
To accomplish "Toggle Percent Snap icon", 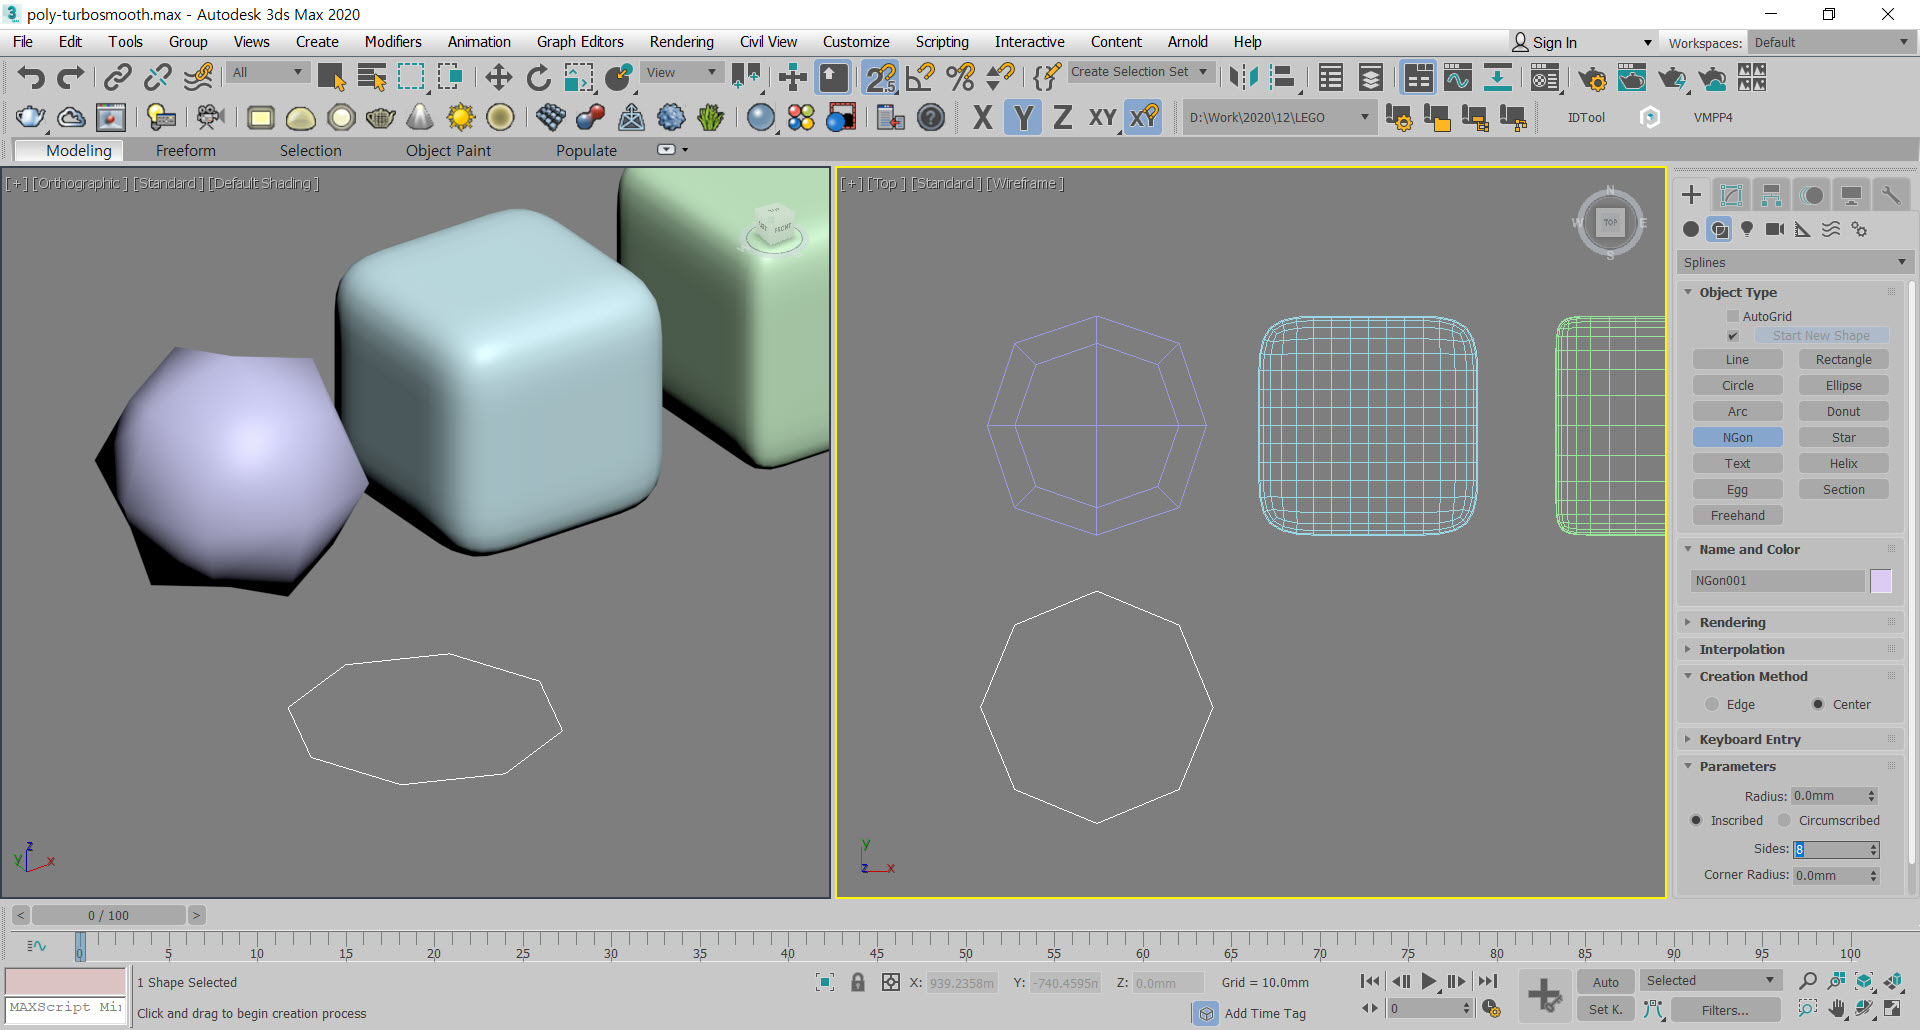I will pos(961,78).
